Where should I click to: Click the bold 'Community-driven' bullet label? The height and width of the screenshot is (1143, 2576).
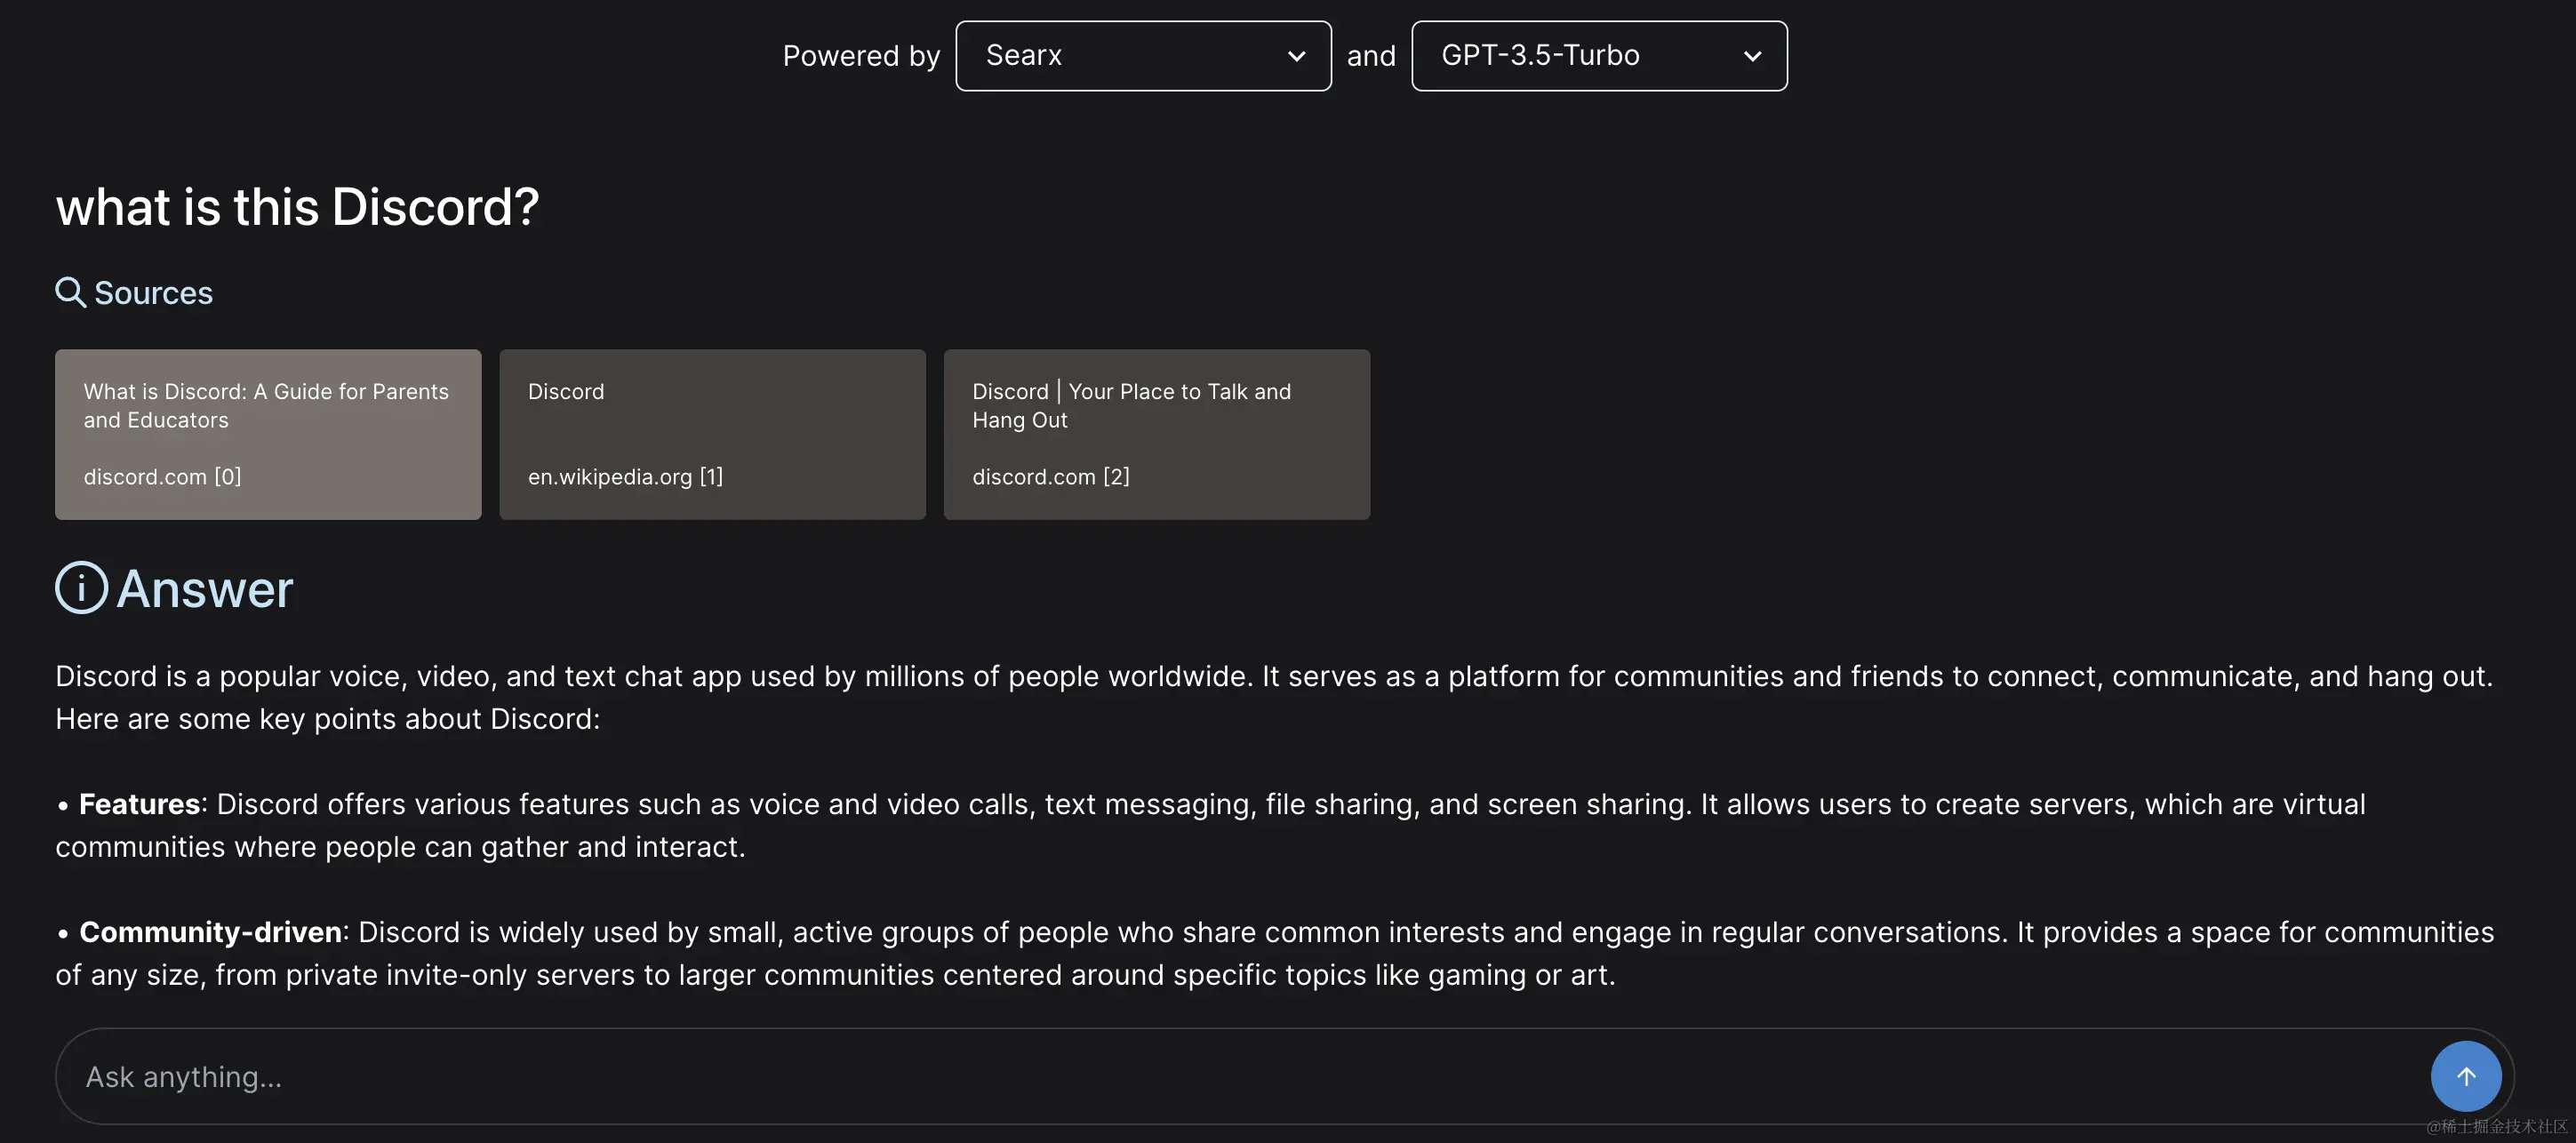[210, 932]
